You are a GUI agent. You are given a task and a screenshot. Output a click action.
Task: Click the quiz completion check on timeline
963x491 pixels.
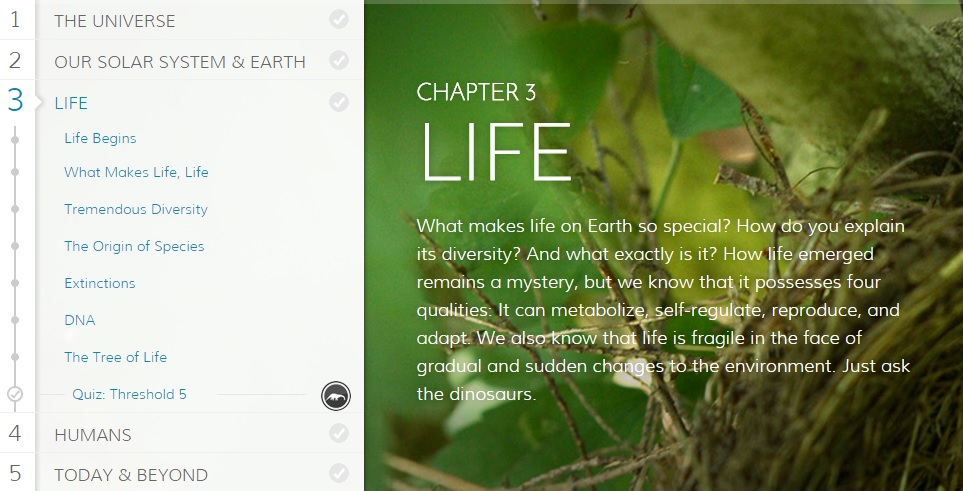[x=15, y=394]
